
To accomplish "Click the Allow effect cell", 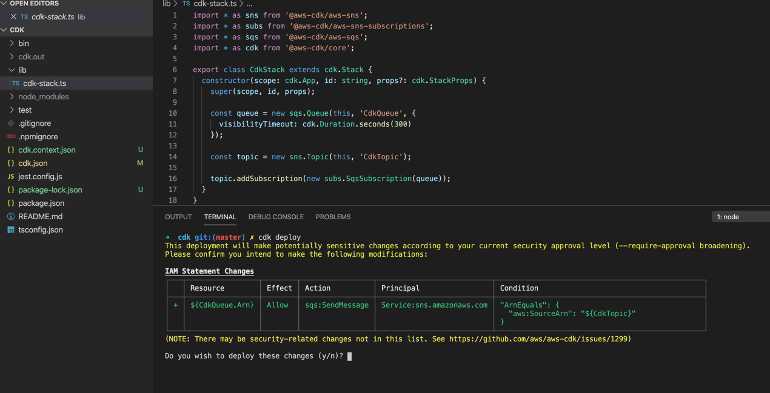I will 277,305.
